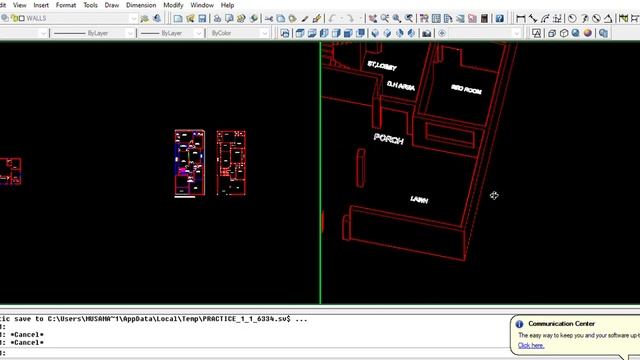
Task: Select the Angular dimension tool
Action: [x=608, y=18]
